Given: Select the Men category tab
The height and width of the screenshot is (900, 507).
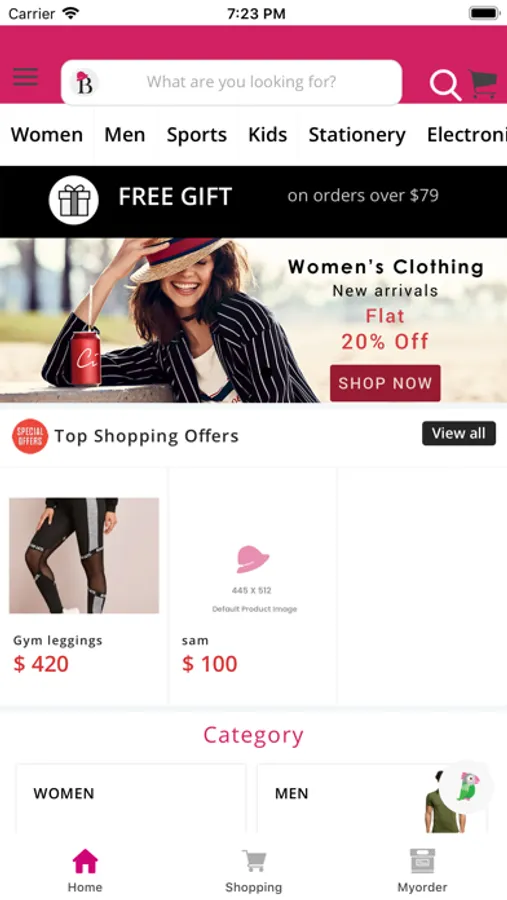Looking at the screenshot, I should [125, 135].
